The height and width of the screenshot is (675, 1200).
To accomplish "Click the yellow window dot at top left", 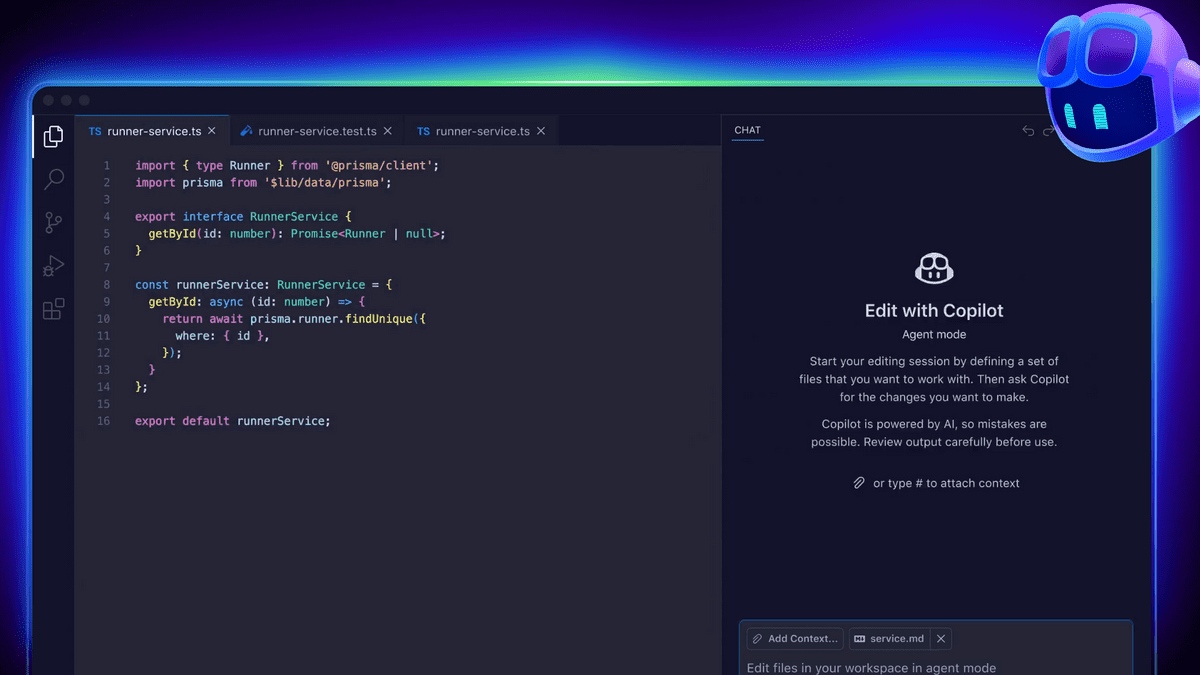I will click(x=66, y=100).
